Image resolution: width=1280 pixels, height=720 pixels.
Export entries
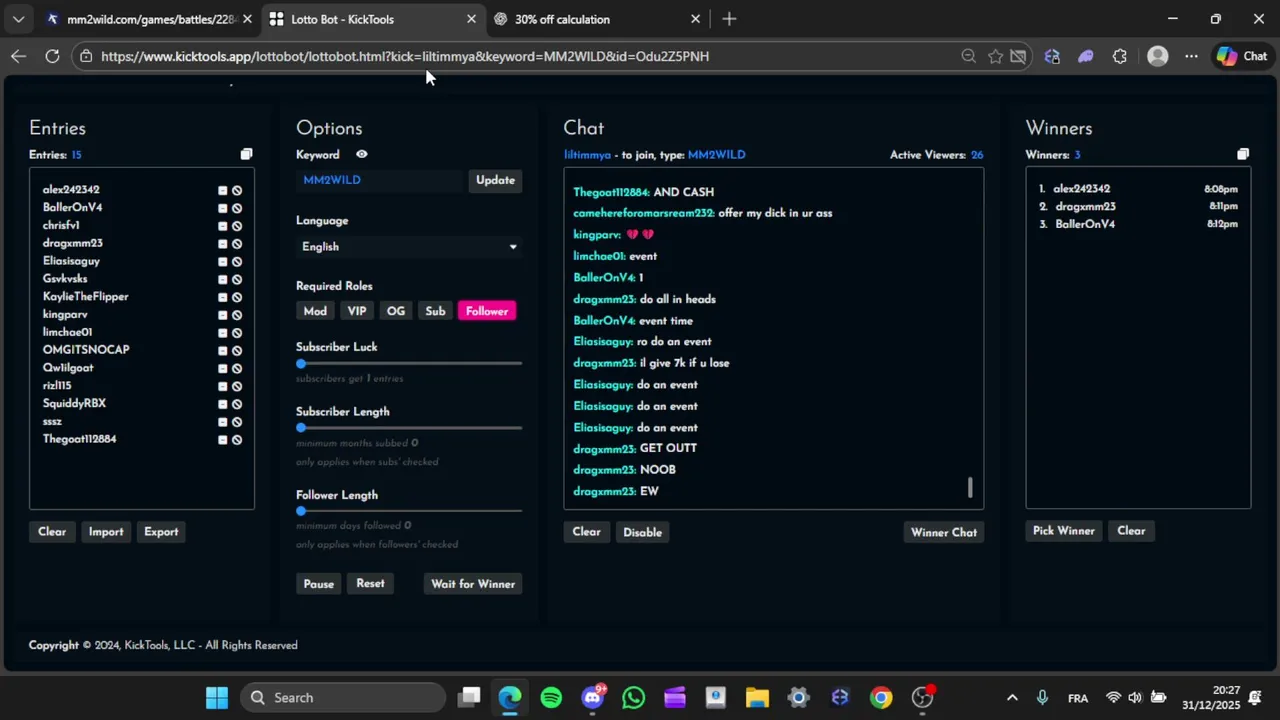click(x=161, y=532)
